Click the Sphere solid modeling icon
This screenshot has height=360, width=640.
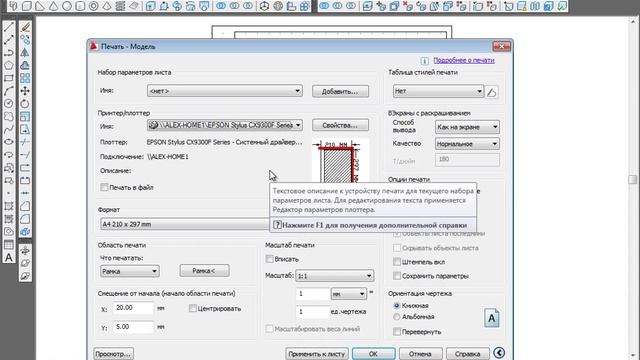pyautogui.click(x=67, y=6)
